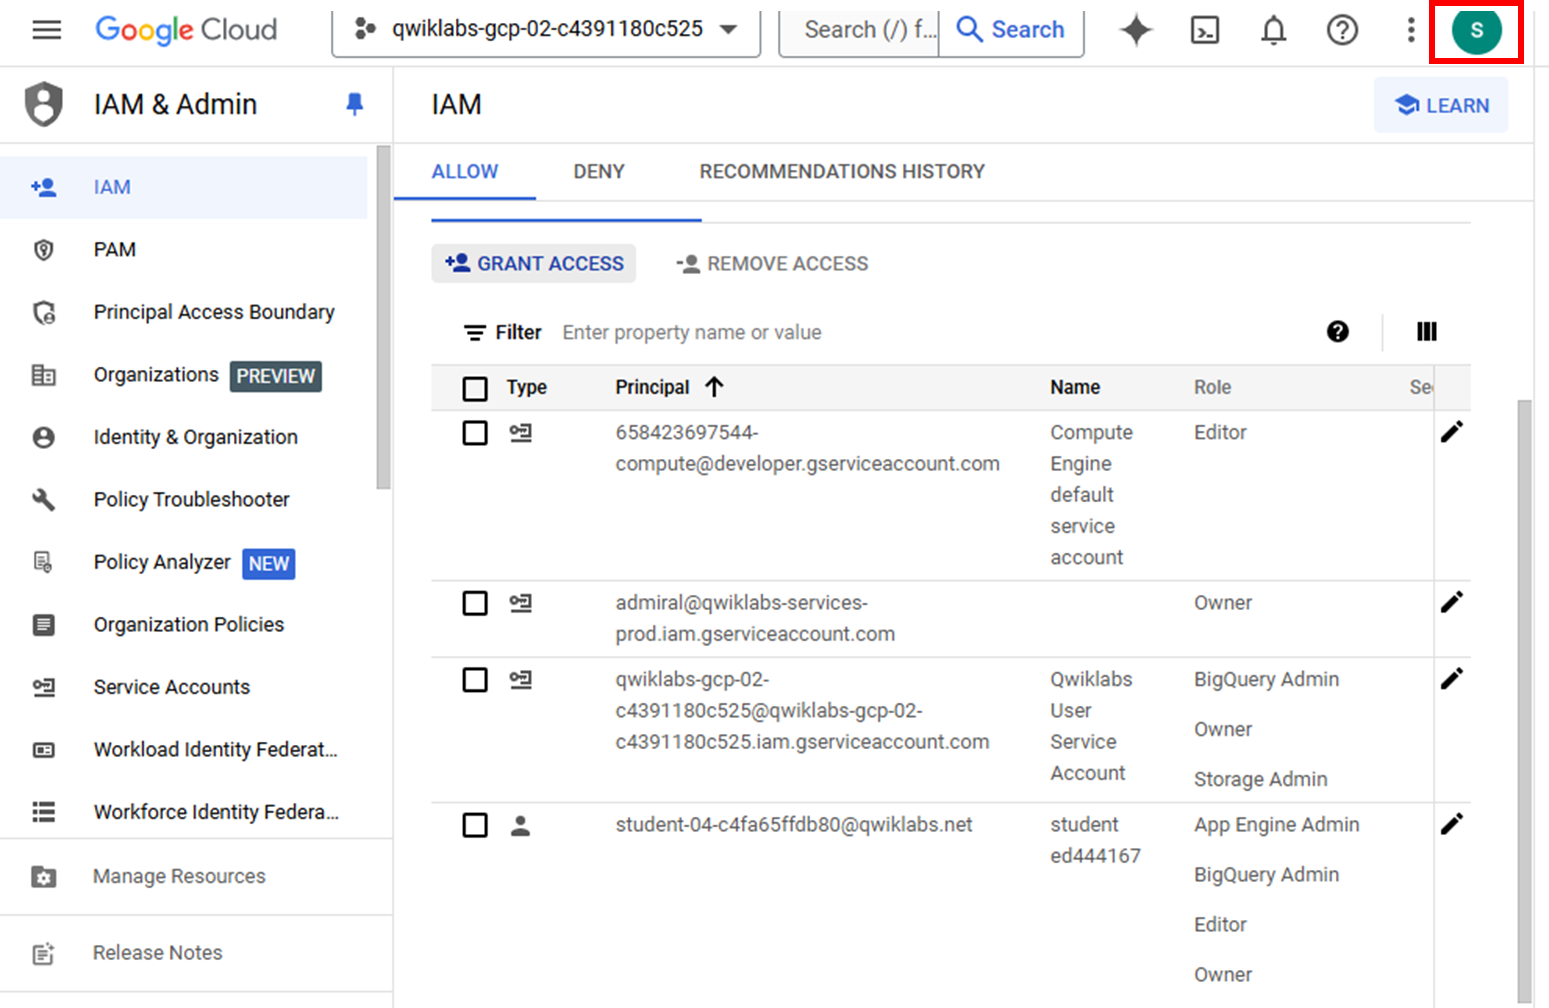Image resolution: width=1549 pixels, height=1008 pixels.
Task: Click the IAM & Admin shield icon
Action: [44, 104]
